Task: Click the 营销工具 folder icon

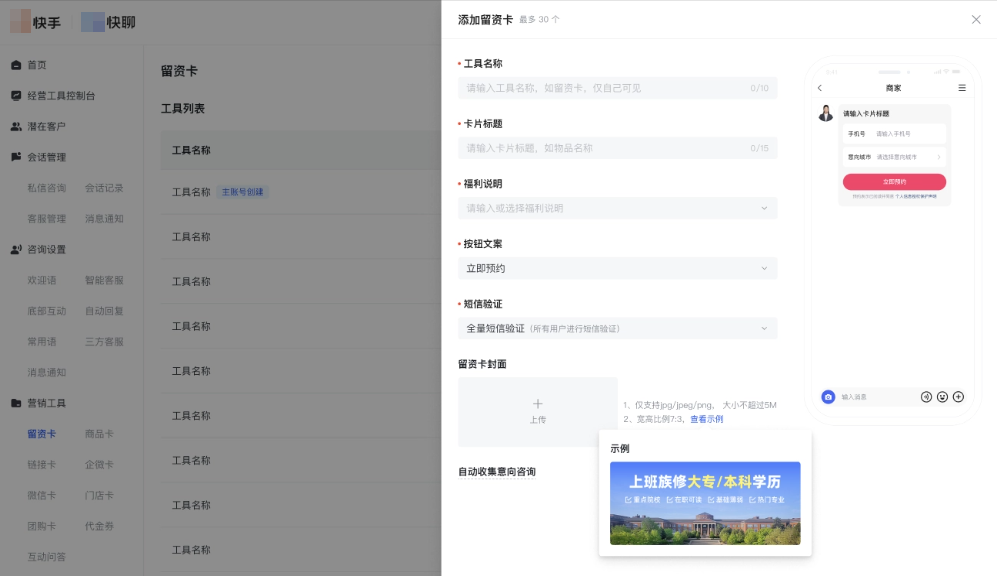Action: 14,404
